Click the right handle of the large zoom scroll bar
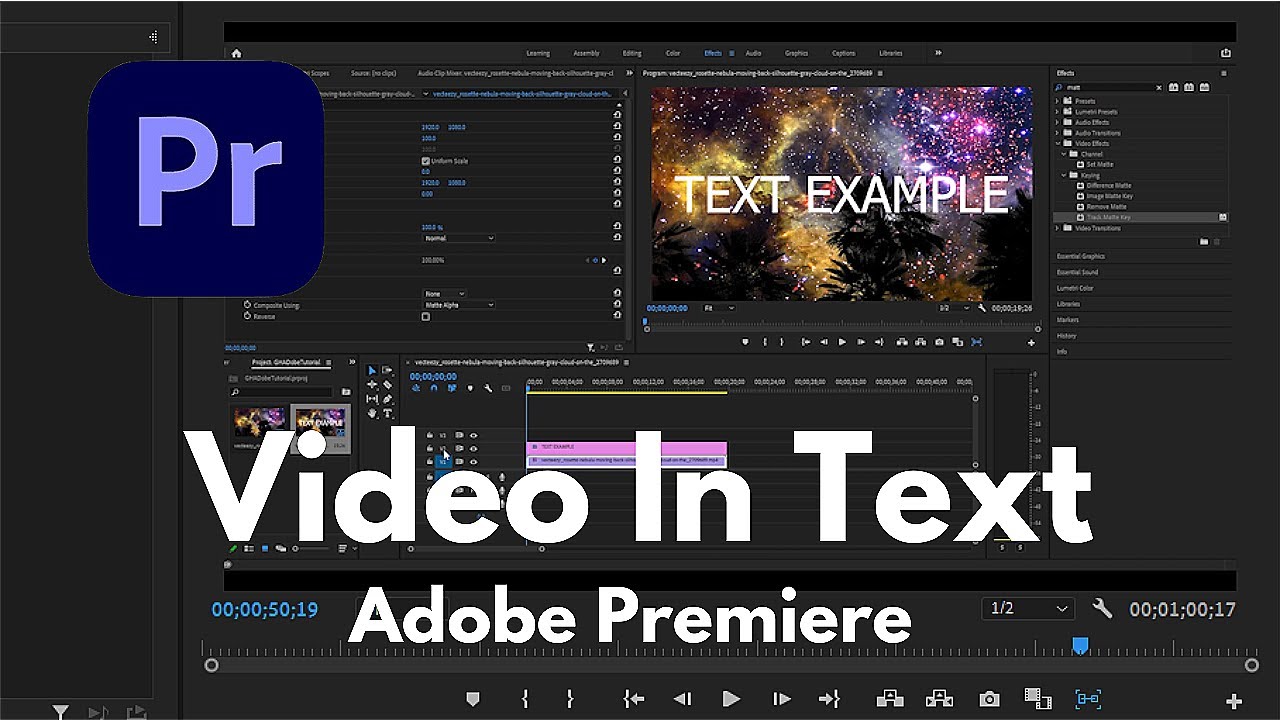The height and width of the screenshot is (720, 1280). [x=1252, y=665]
